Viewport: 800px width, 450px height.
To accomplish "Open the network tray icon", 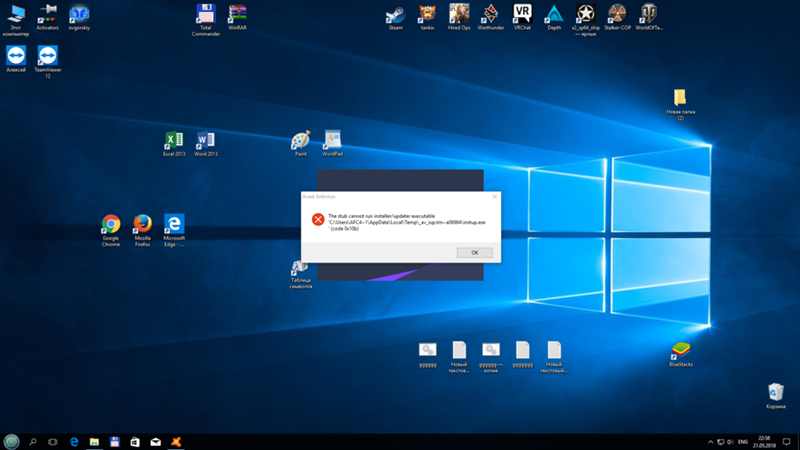I will pos(720,442).
